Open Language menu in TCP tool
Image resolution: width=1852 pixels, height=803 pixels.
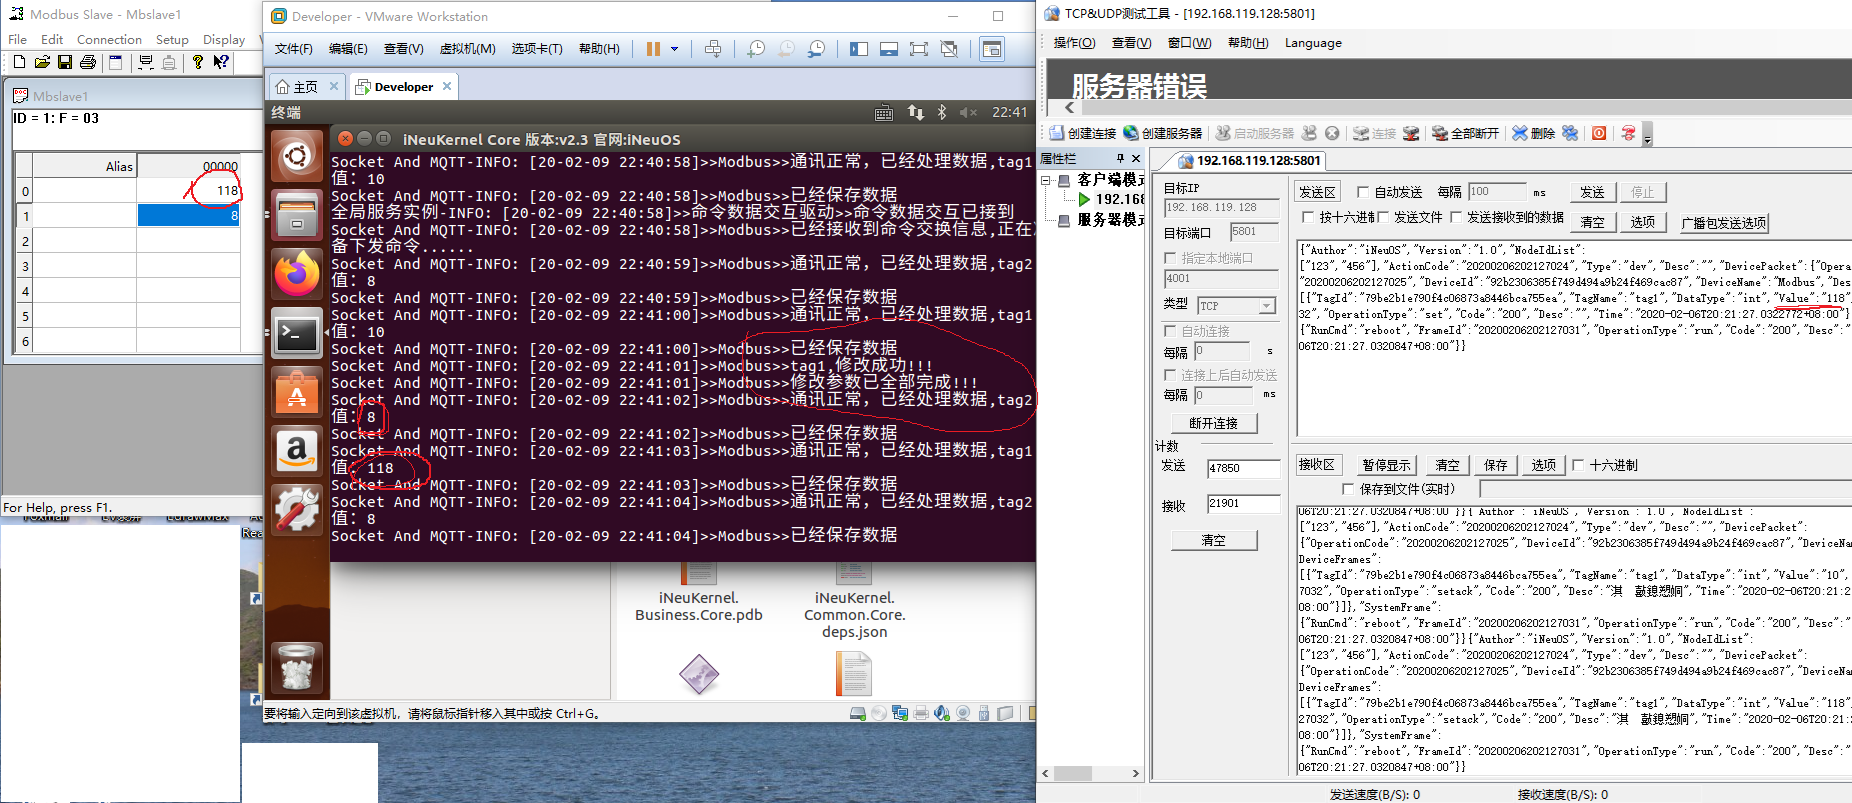click(1313, 42)
